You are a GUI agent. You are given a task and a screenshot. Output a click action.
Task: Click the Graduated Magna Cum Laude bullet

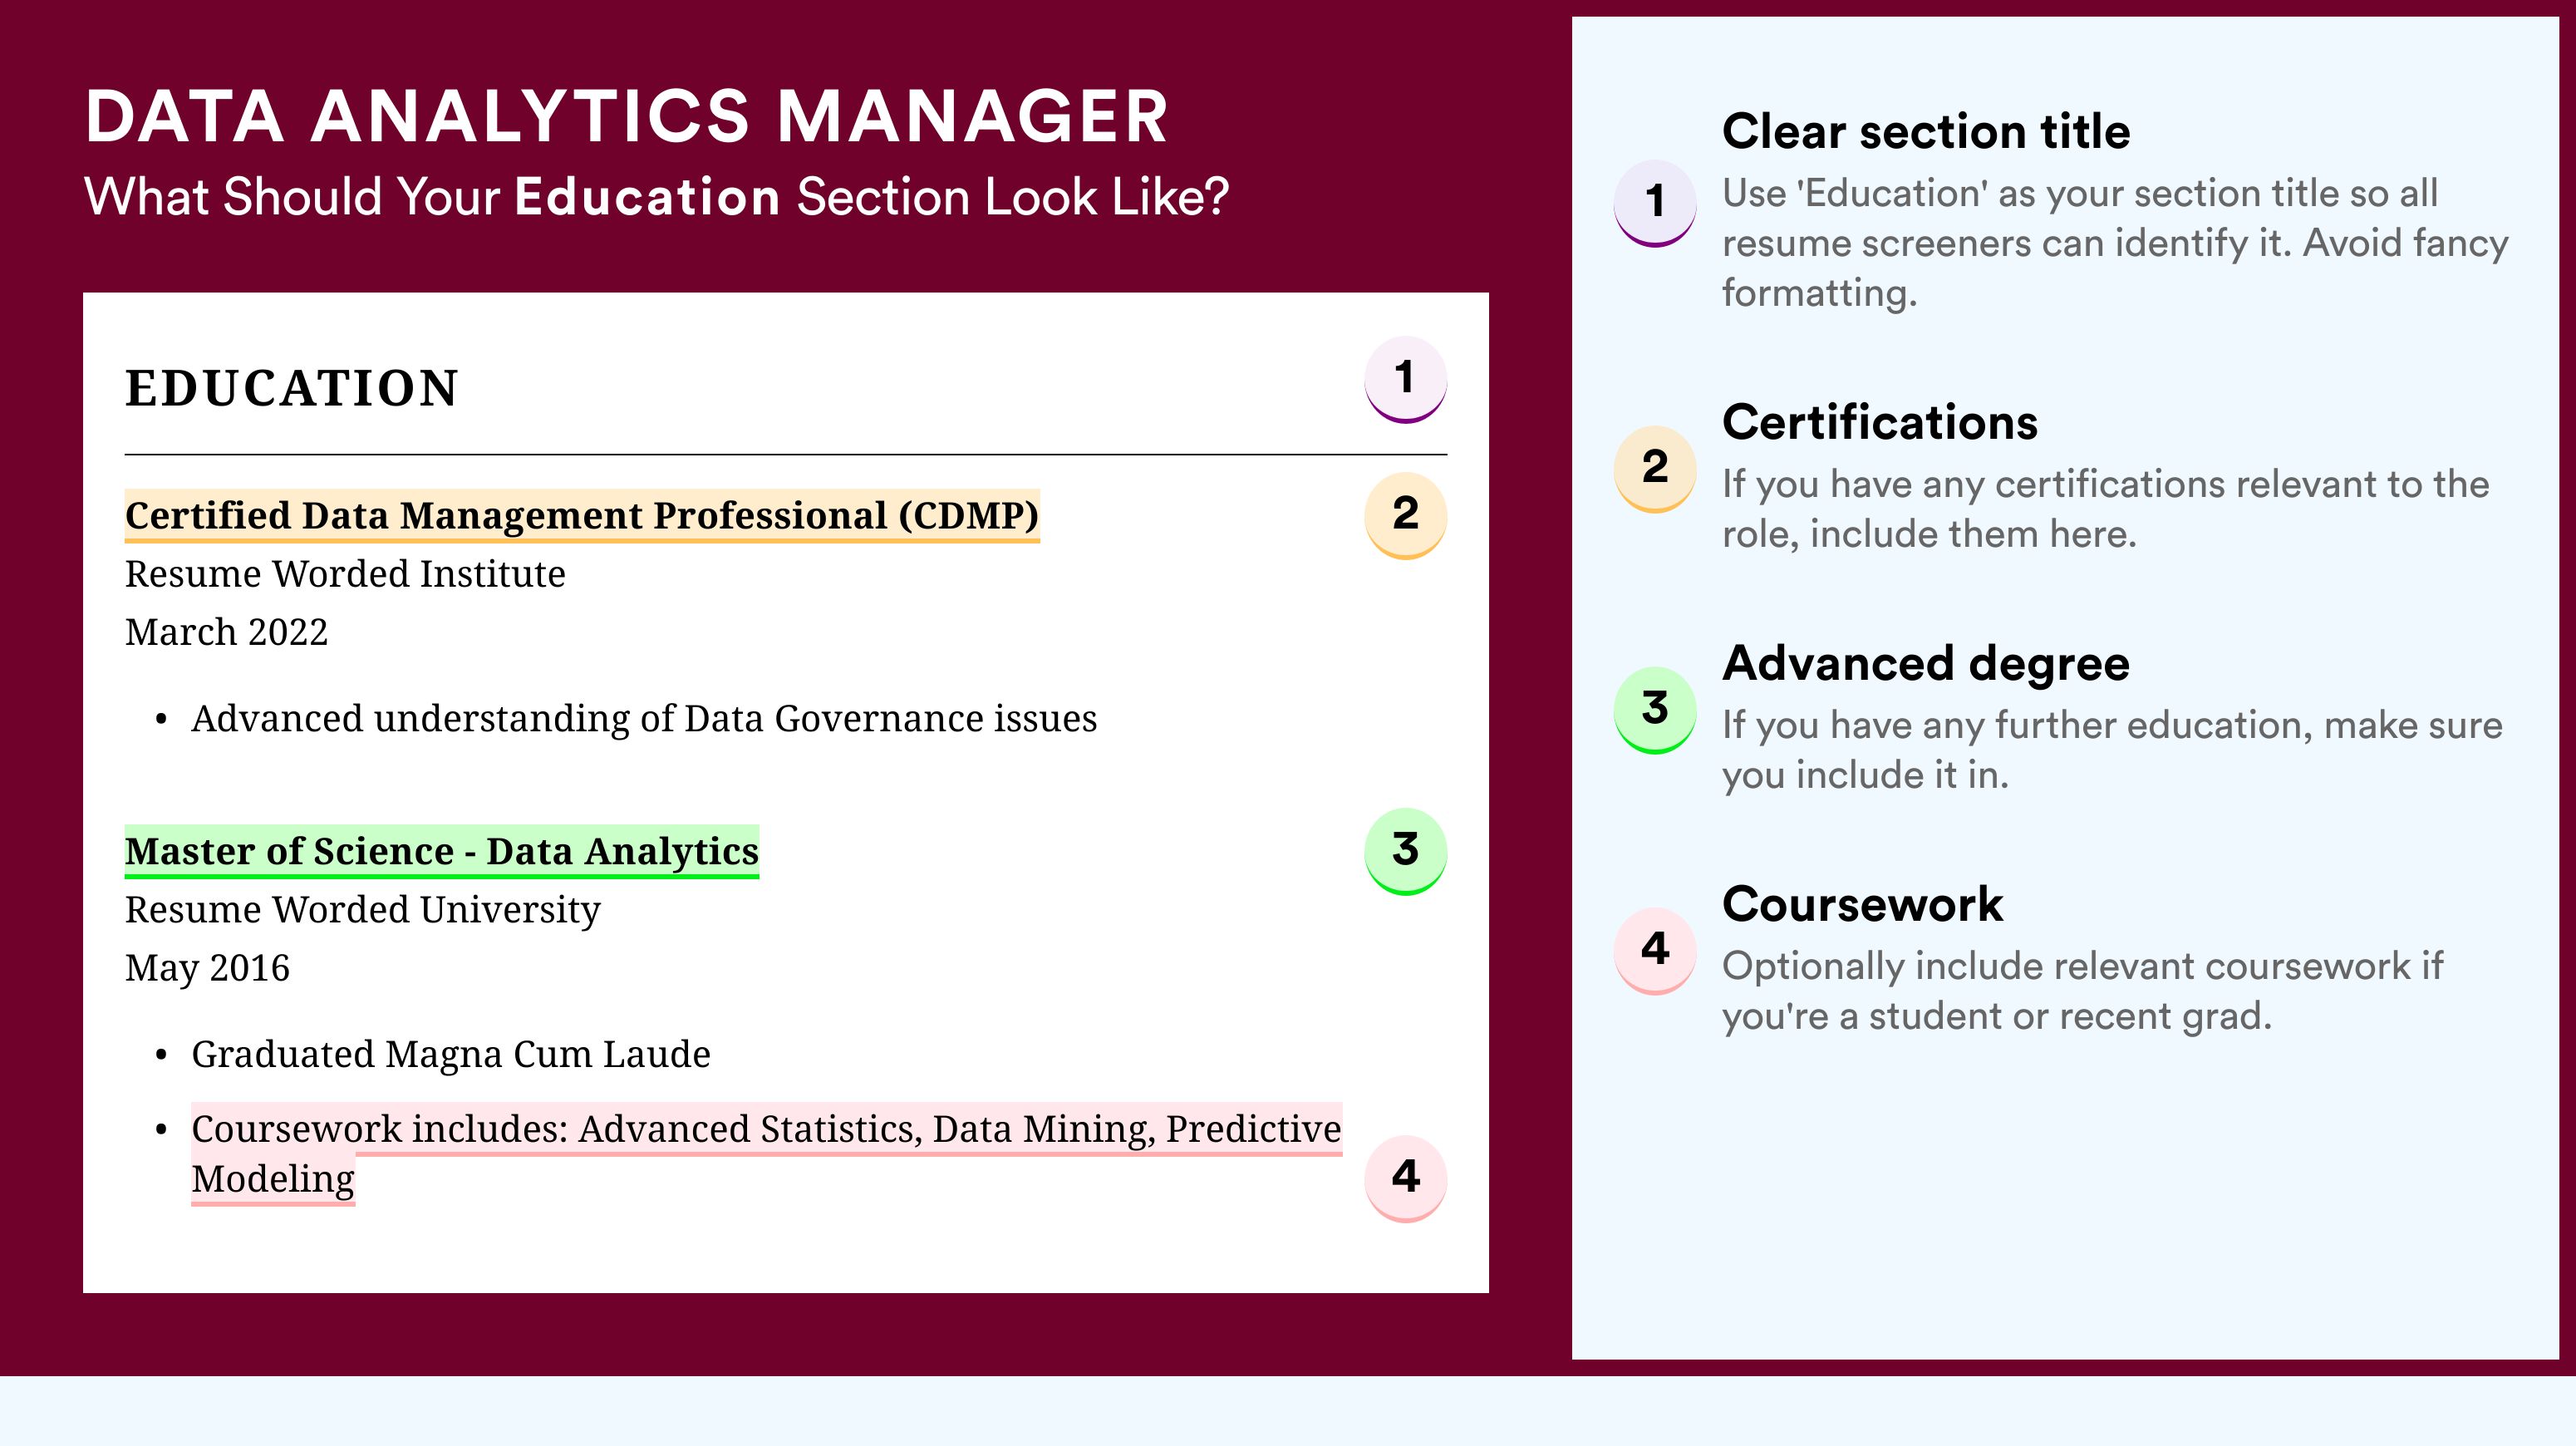tap(451, 1055)
